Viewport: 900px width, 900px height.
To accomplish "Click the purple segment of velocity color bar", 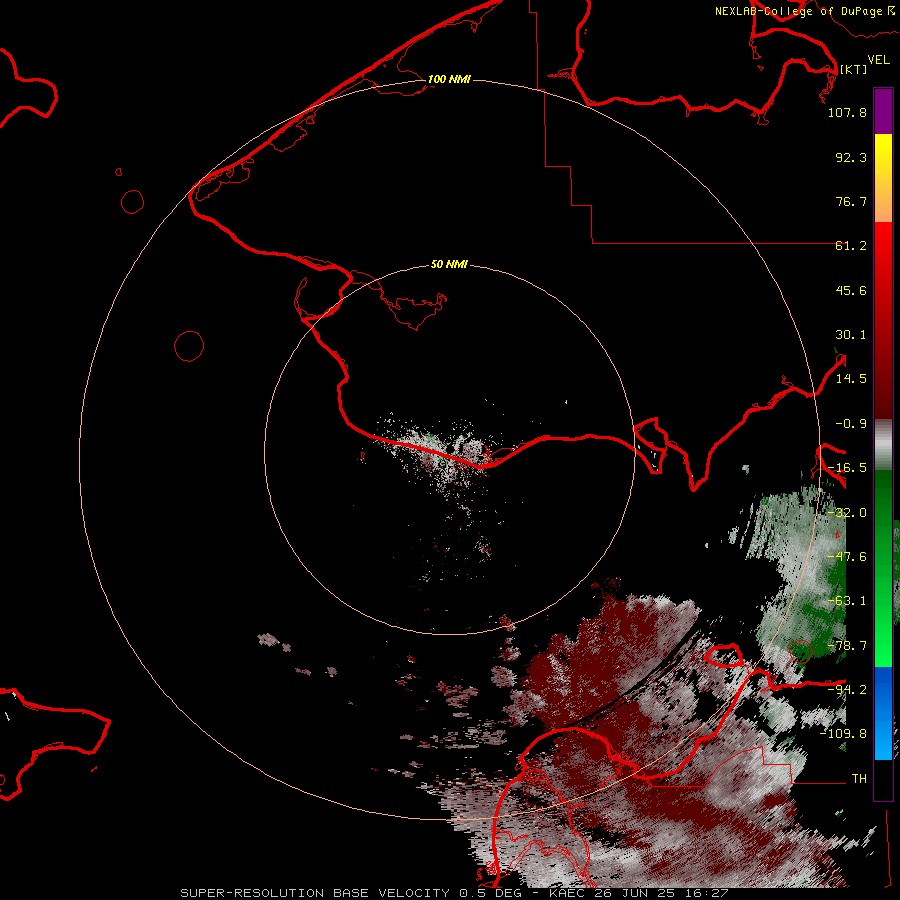I will tap(883, 111).
